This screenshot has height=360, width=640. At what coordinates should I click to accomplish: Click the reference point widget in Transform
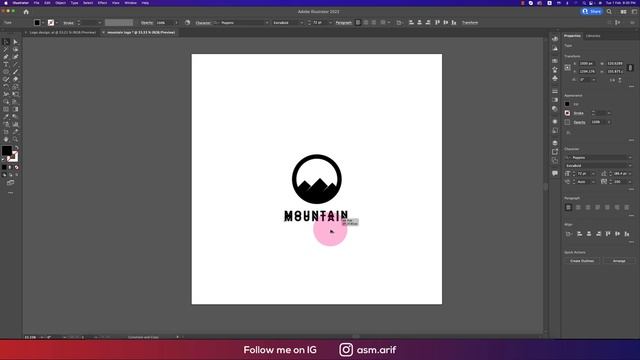568,68
